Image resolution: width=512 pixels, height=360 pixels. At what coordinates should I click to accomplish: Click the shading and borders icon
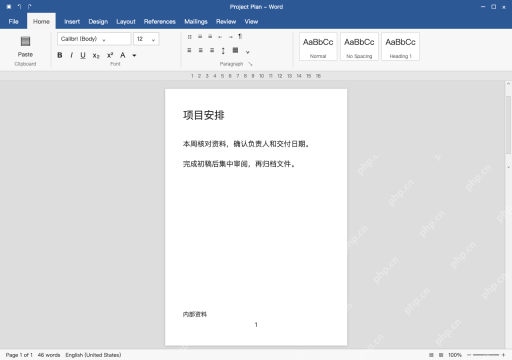235,50
